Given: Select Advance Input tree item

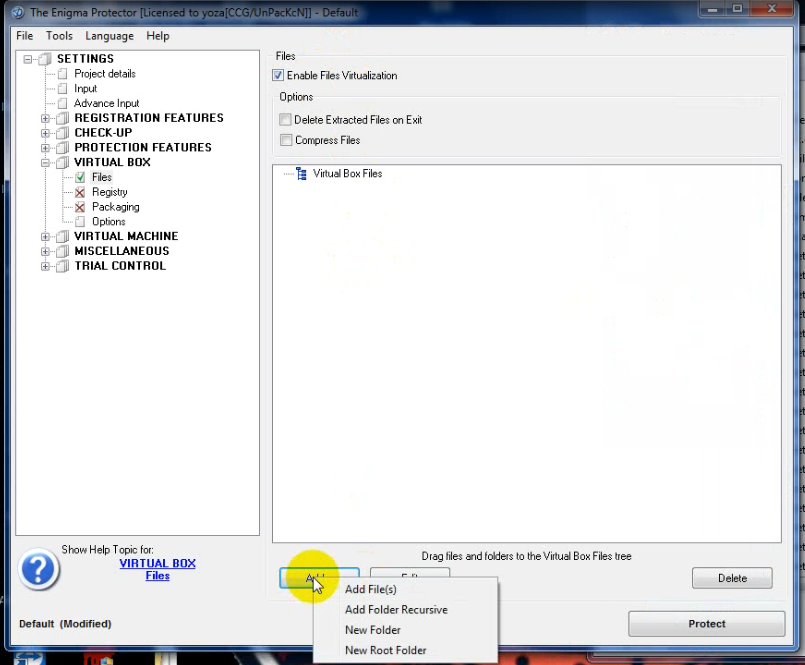Looking at the screenshot, I should click(106, 104).
